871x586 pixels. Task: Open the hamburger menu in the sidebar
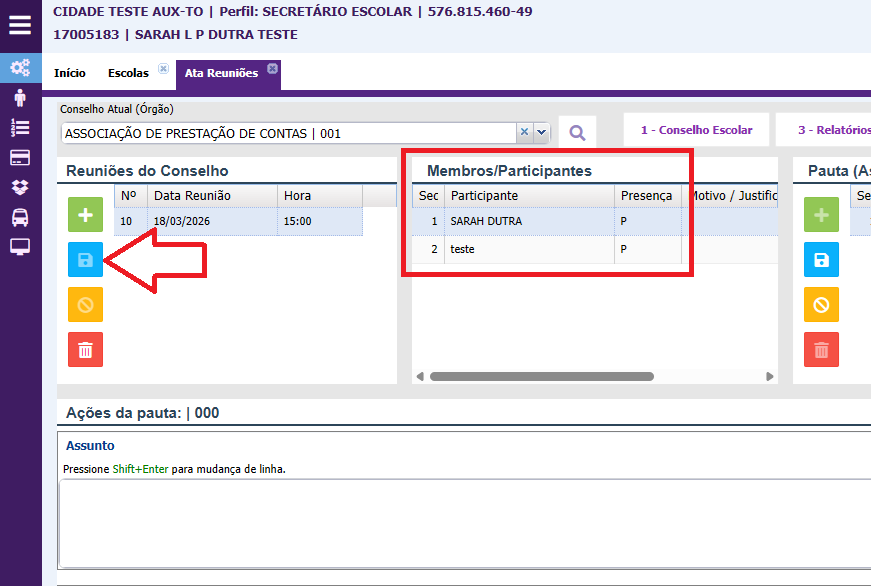(x=20, y=24)
